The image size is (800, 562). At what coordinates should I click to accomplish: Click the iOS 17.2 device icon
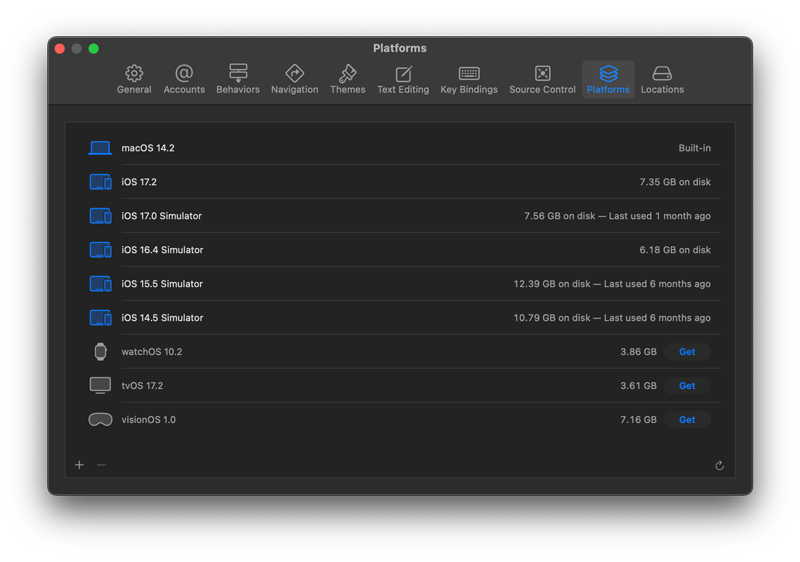101,182
